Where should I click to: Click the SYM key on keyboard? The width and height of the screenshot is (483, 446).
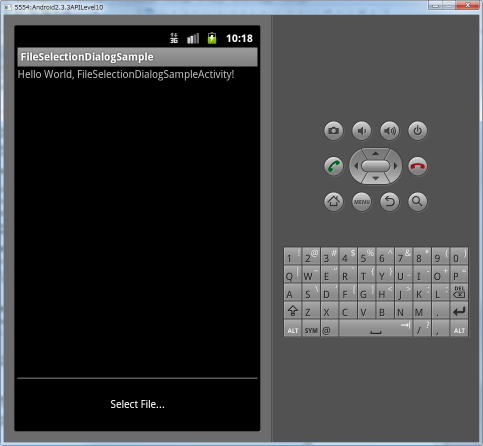[311, 330]
